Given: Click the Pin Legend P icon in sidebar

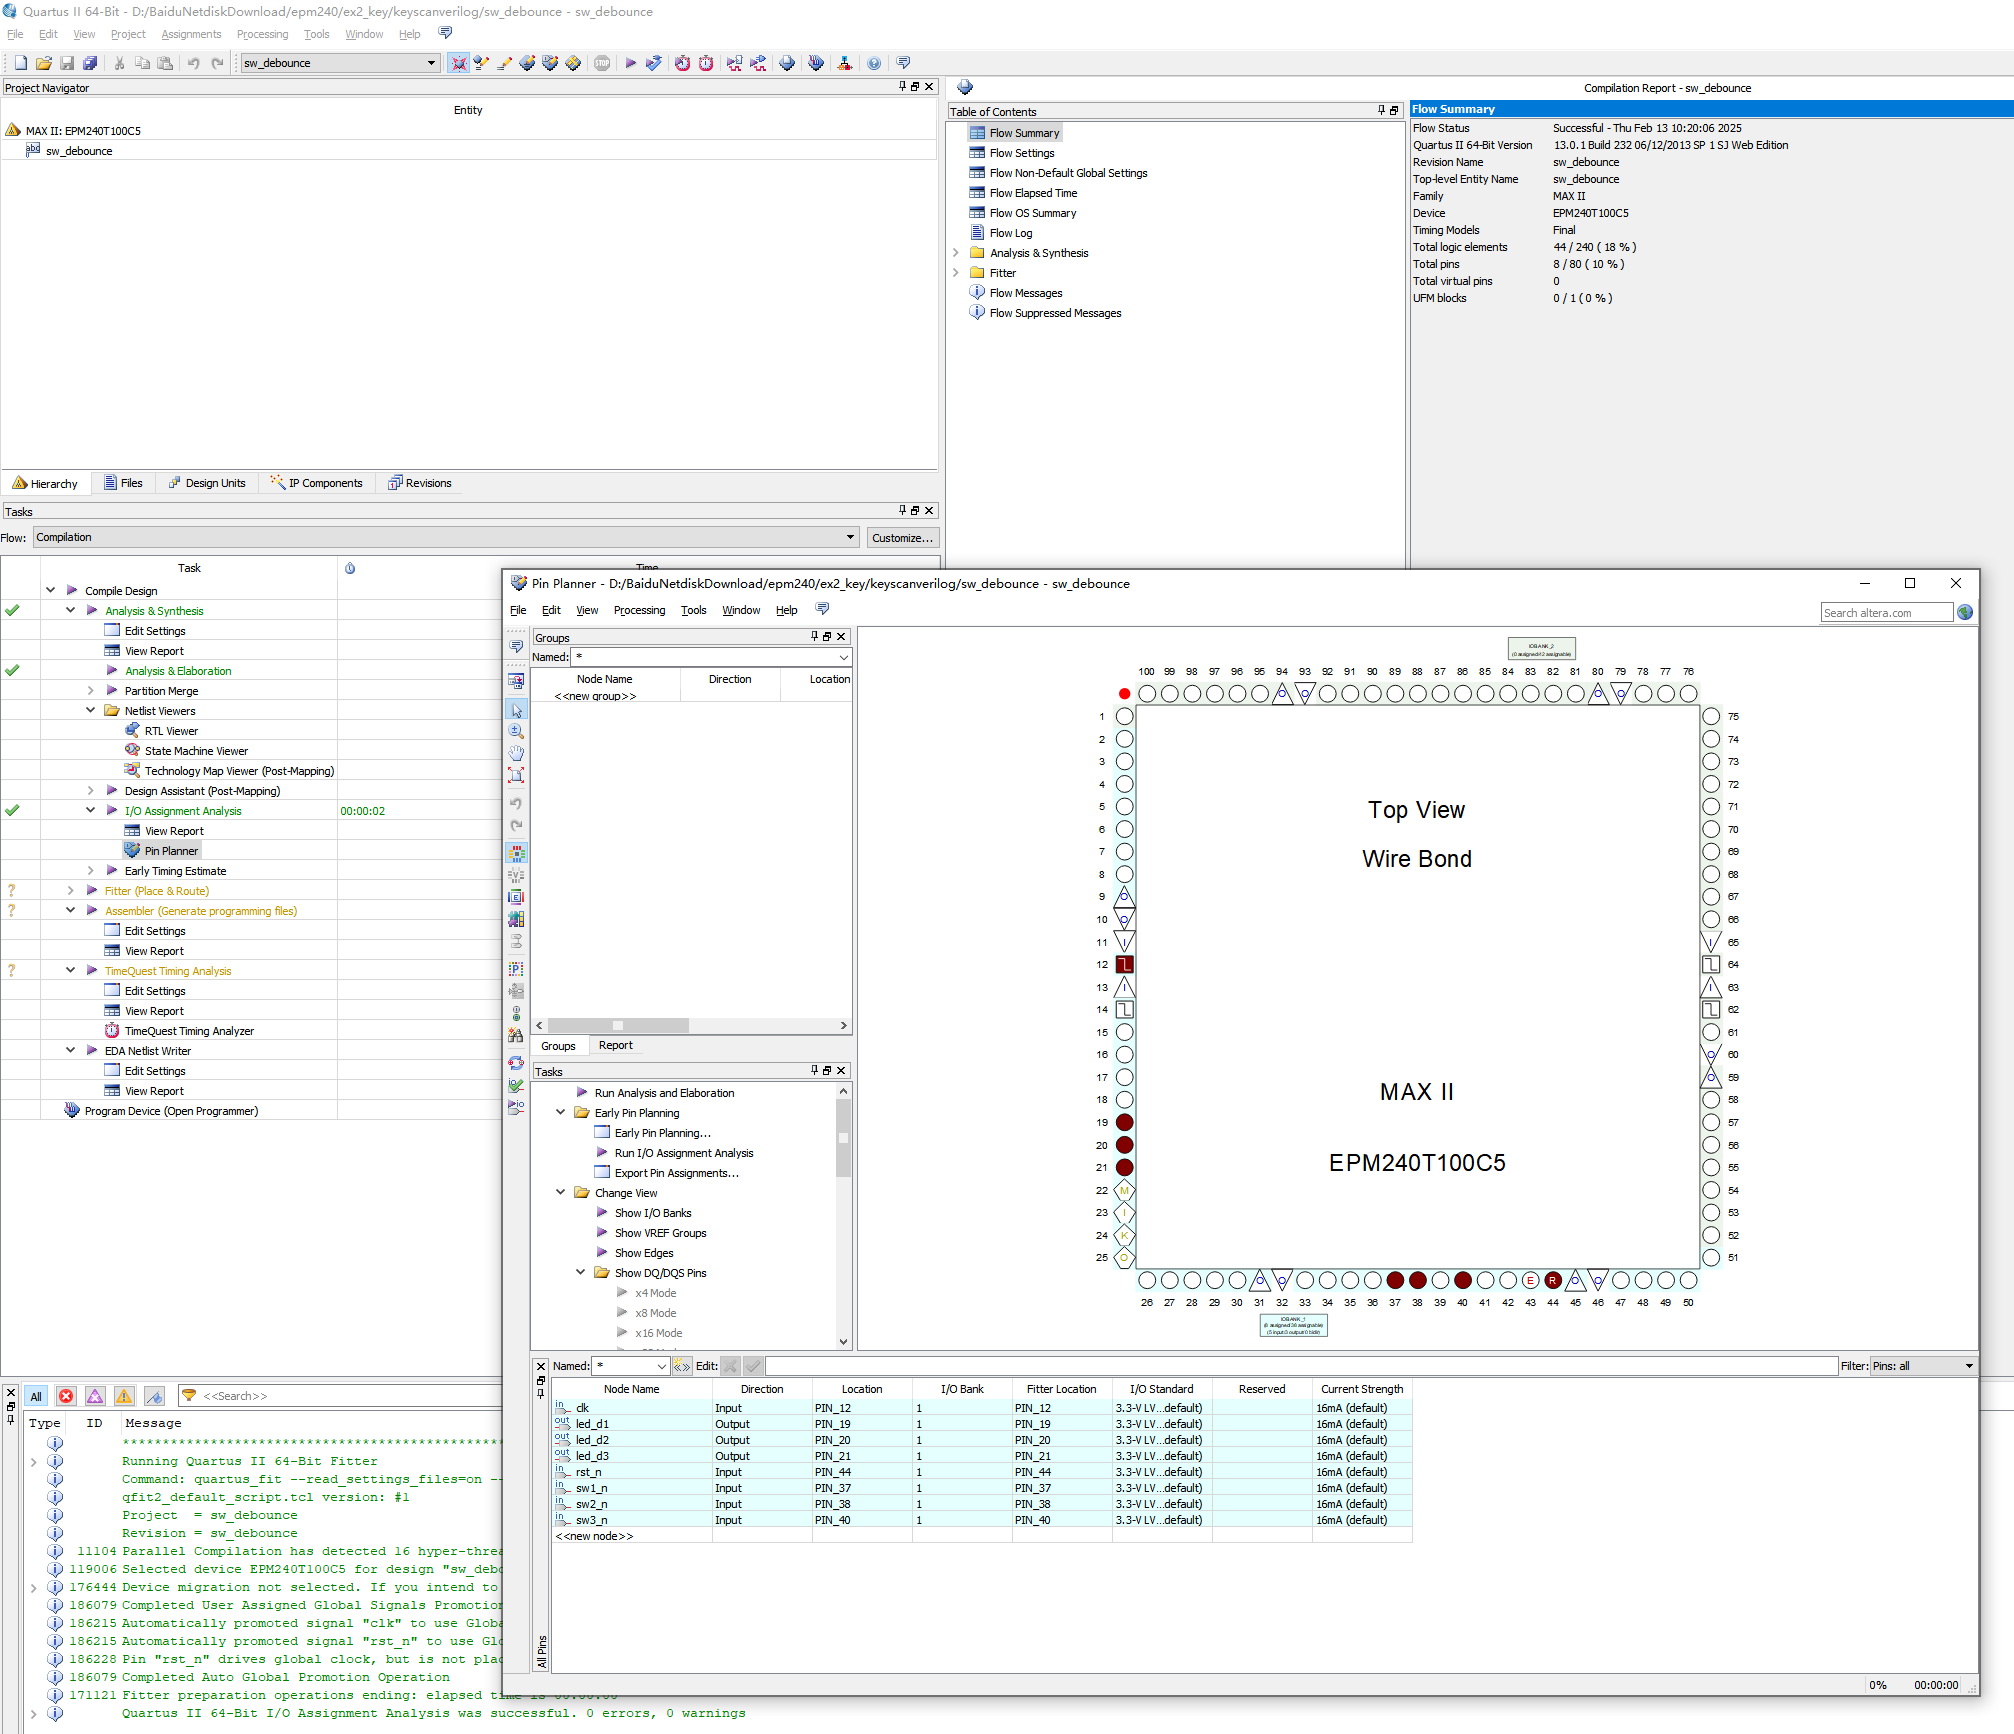Looking at the screenshot, I should click(x=516, y=968).
